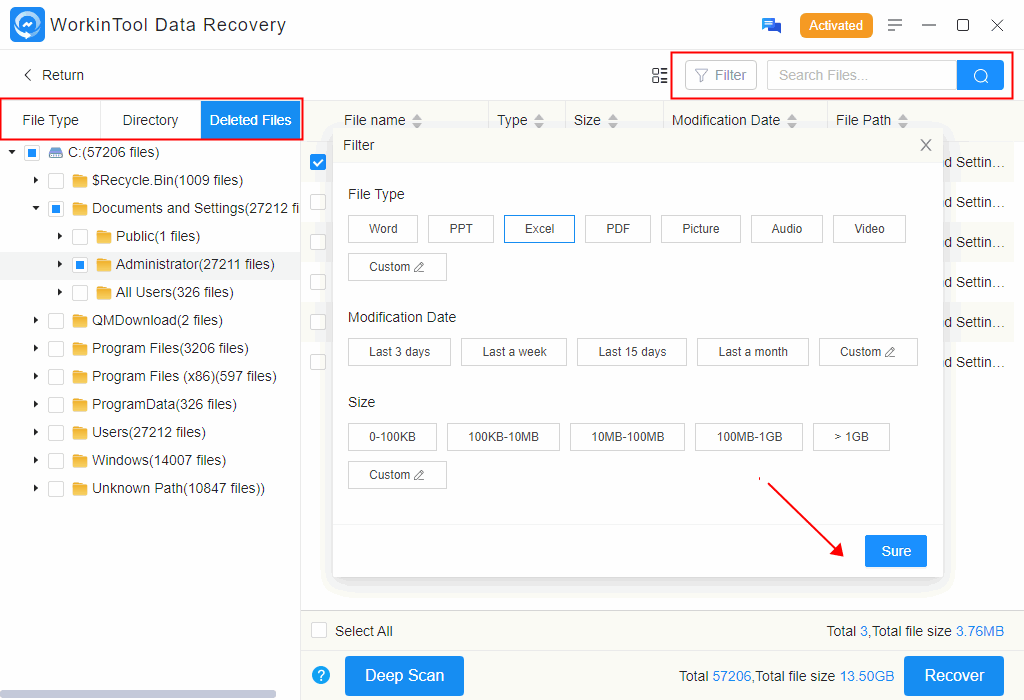Open the hamburger menu icon
The height and width of the screenshot is (700, 1024).
point(895,25)
